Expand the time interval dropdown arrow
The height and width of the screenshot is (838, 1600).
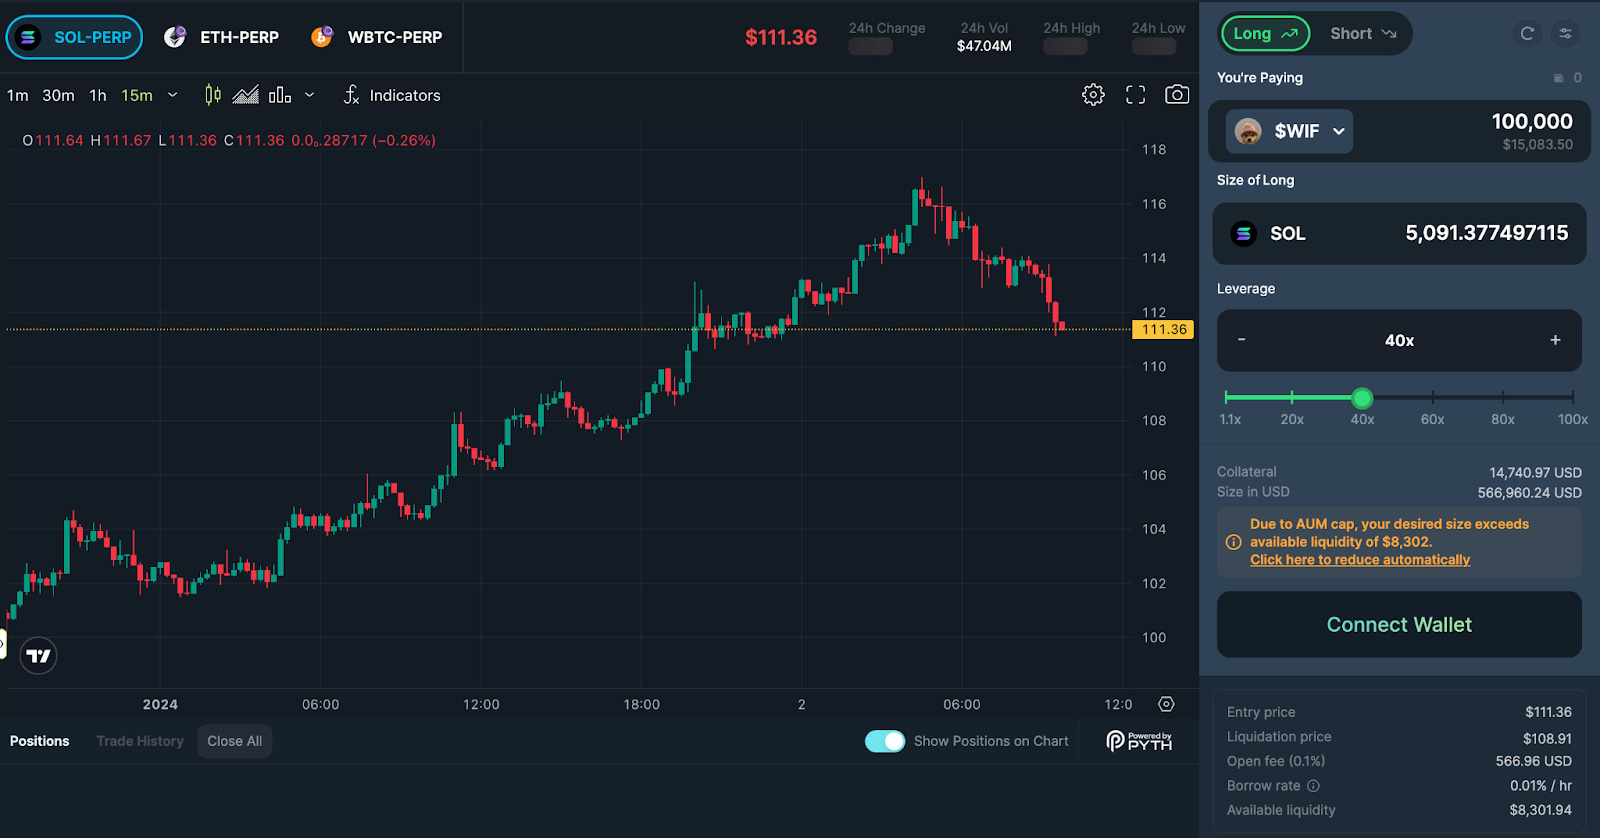pos(173,95)
